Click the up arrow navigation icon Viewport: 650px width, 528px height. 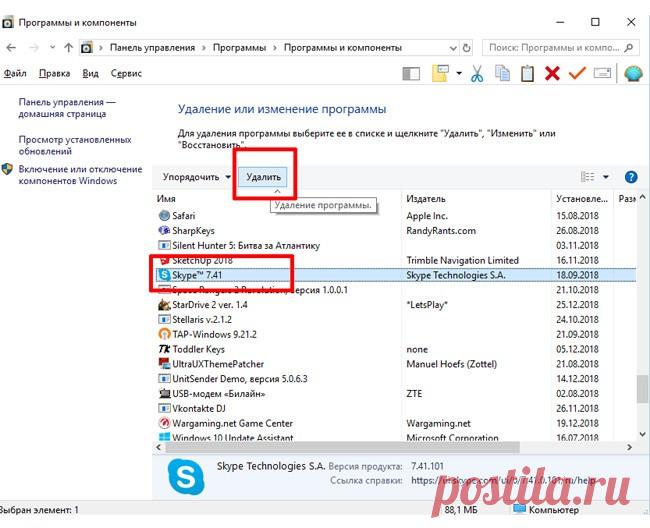[68, 47]
